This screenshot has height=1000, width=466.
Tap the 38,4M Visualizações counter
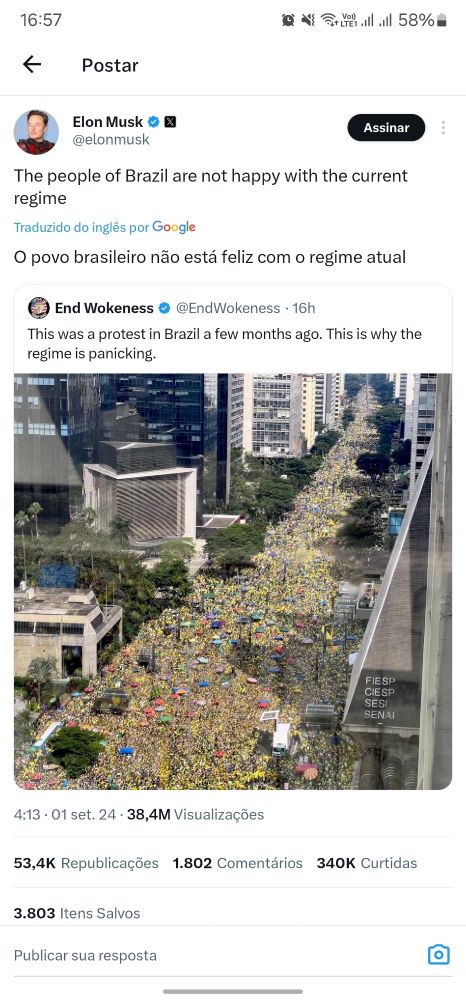195,814
